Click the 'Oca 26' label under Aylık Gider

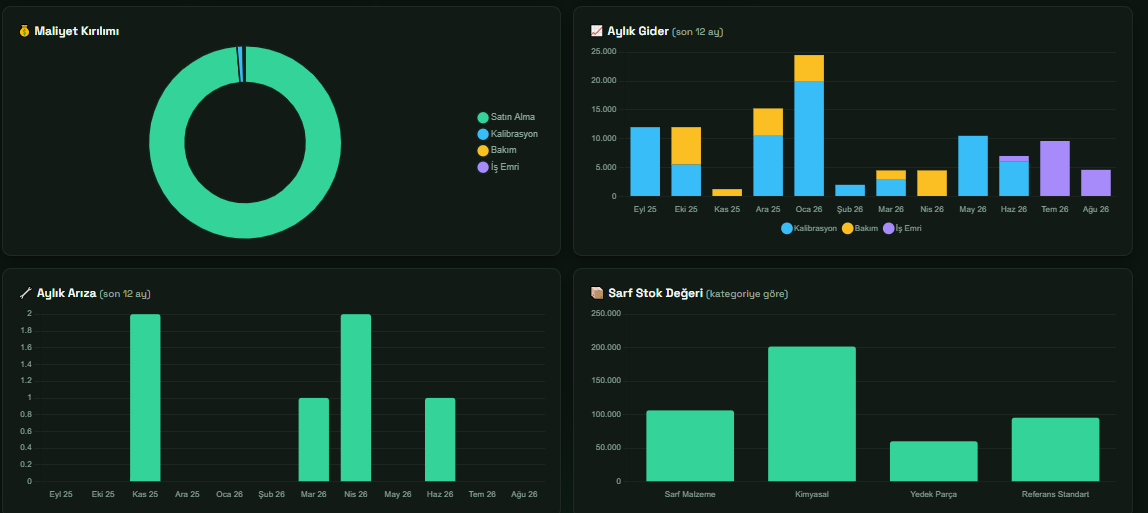pyautogui.click(x=809, y=209)
